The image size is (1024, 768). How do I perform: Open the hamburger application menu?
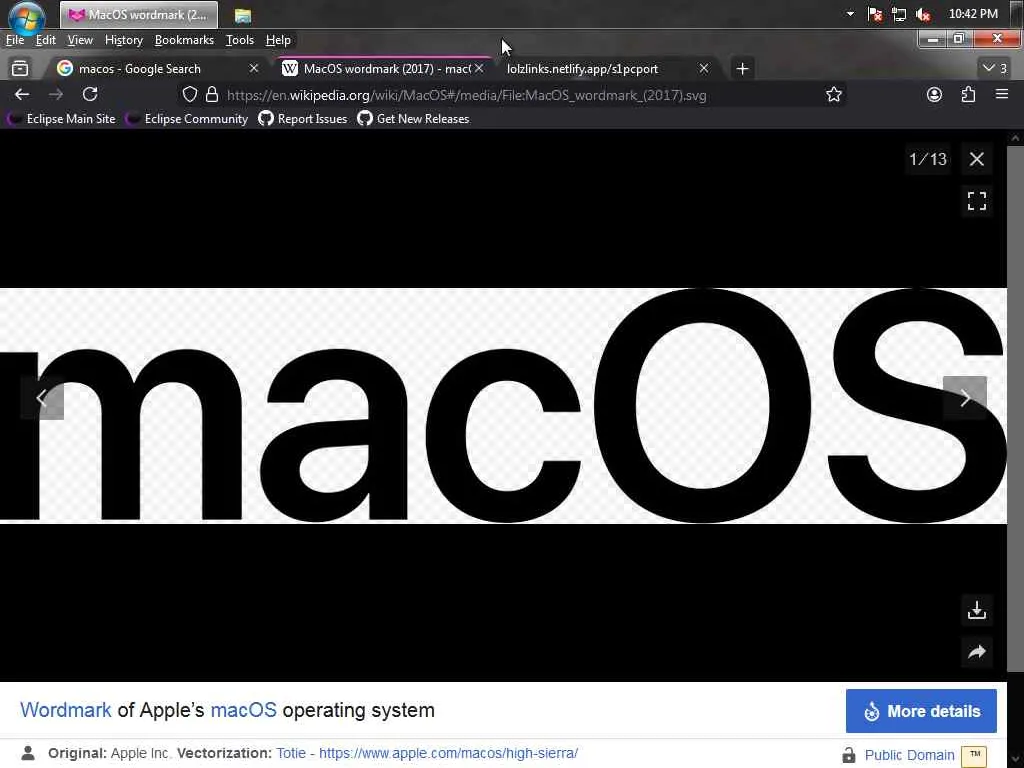point(1002,95)
